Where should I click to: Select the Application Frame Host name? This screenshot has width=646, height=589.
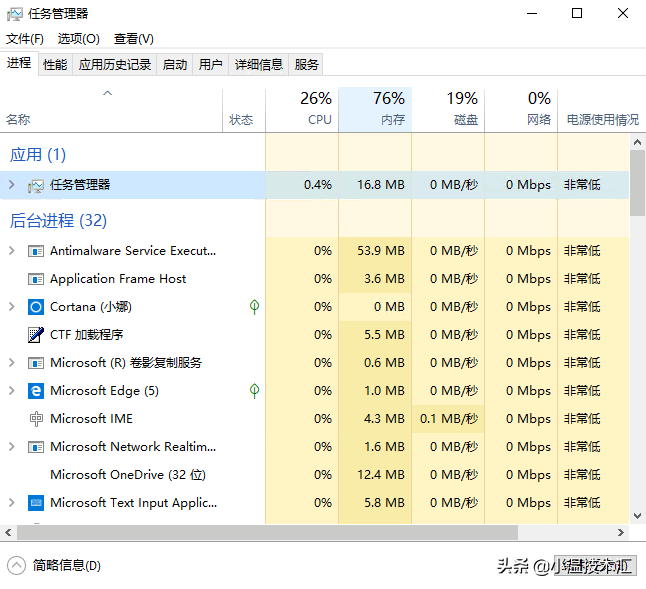coord(118,279)
